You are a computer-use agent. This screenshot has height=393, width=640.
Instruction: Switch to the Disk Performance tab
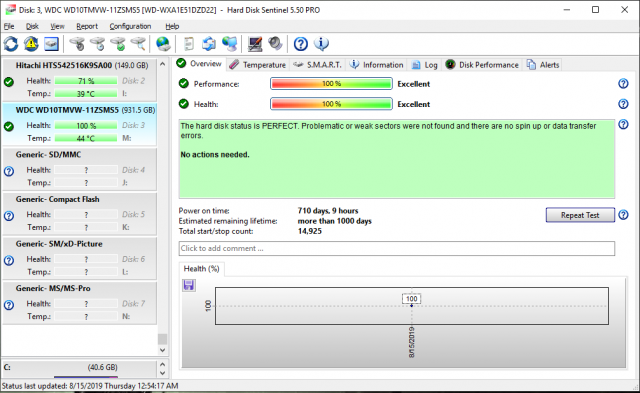pos(482,65)
